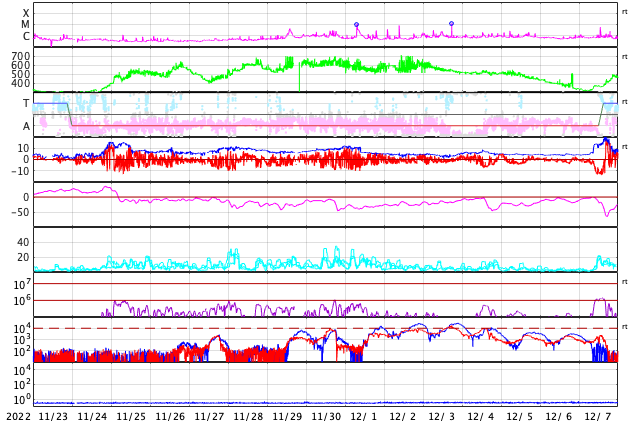
Task: Select the C flare class axis label
Action: [26, 36]
